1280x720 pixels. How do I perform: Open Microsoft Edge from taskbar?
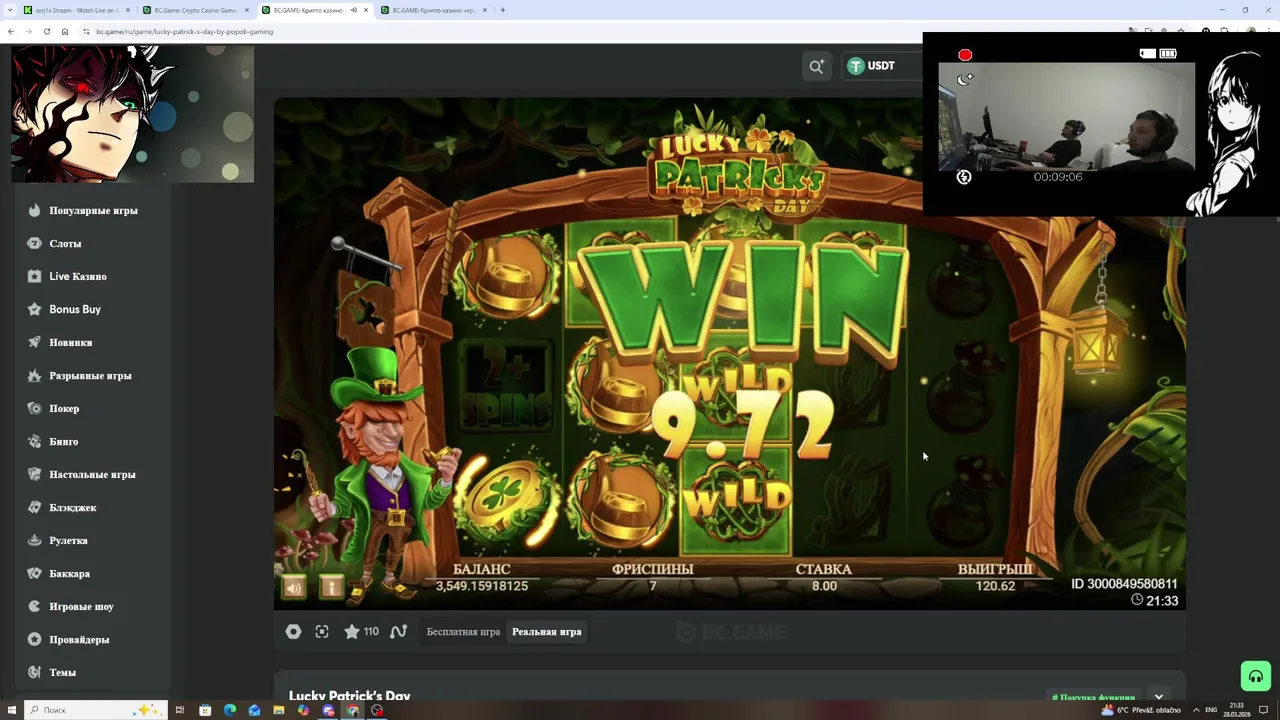[x=230, y=710]
